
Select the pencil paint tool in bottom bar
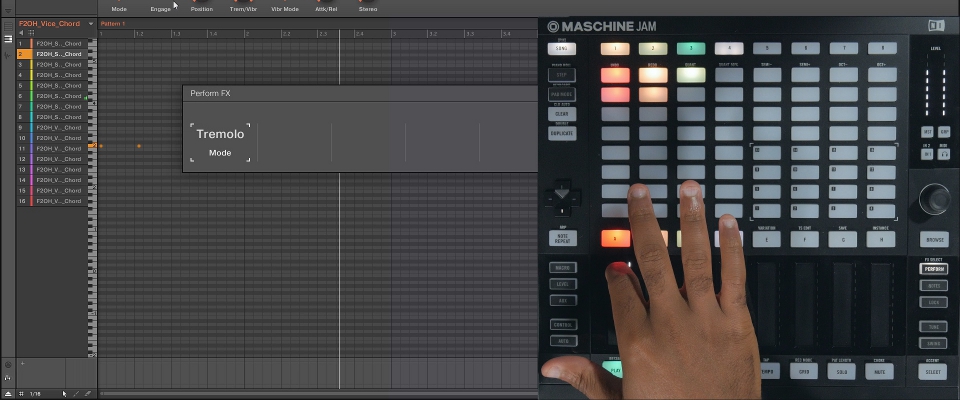(77, 394)
